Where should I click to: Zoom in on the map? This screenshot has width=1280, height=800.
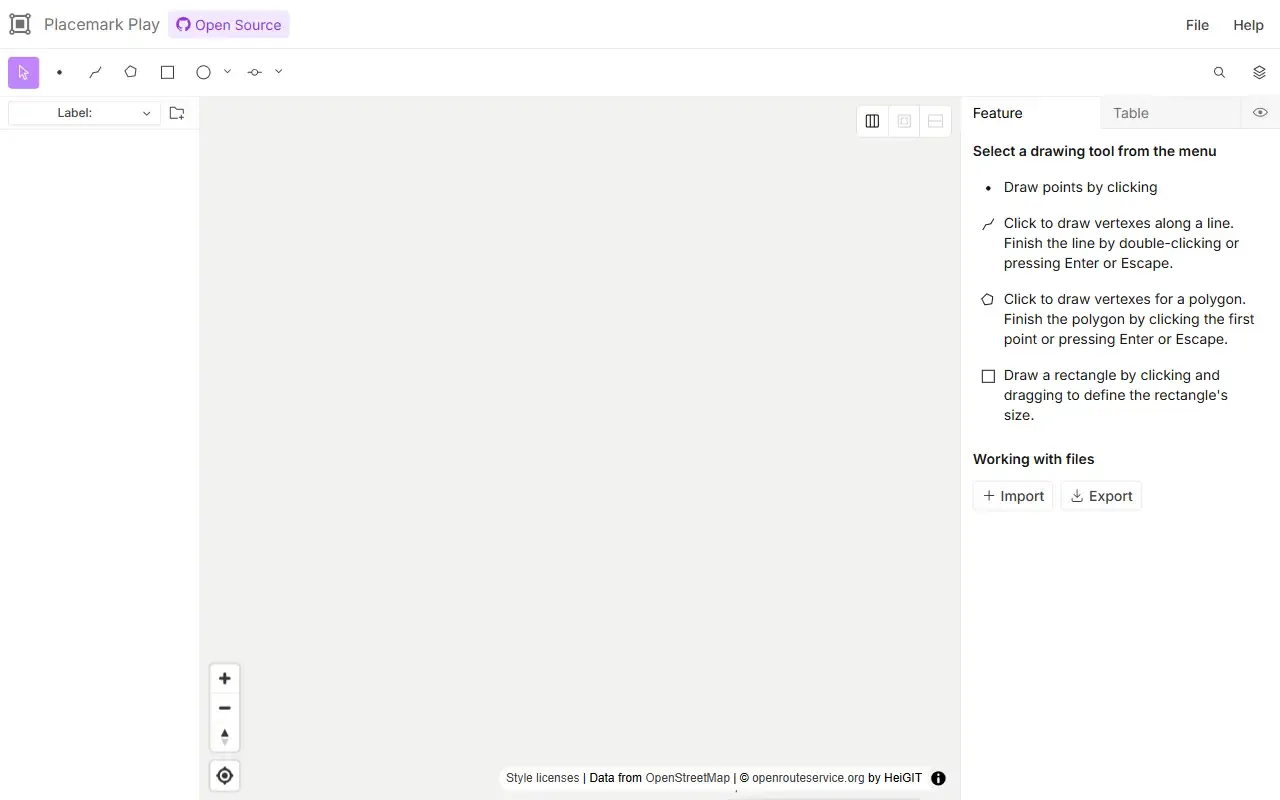225,678
